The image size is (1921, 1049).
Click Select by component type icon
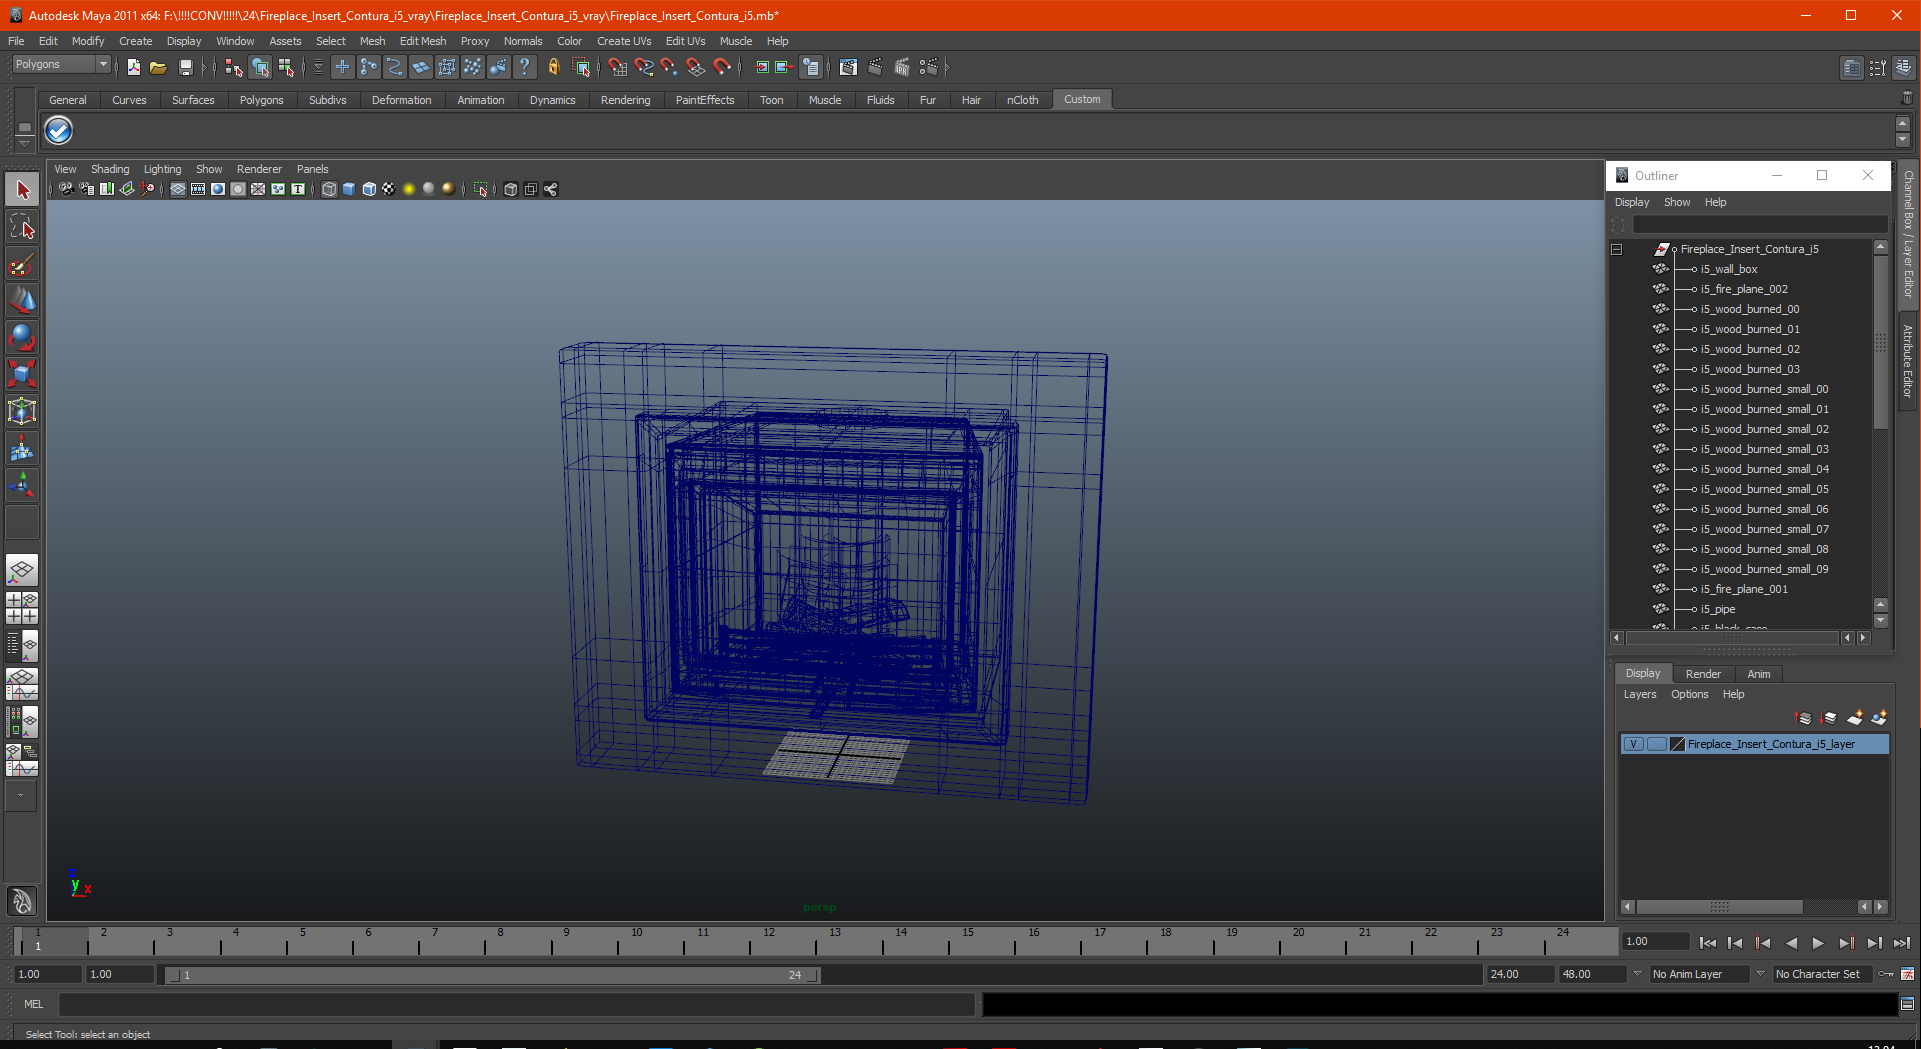tap(286, 67)
